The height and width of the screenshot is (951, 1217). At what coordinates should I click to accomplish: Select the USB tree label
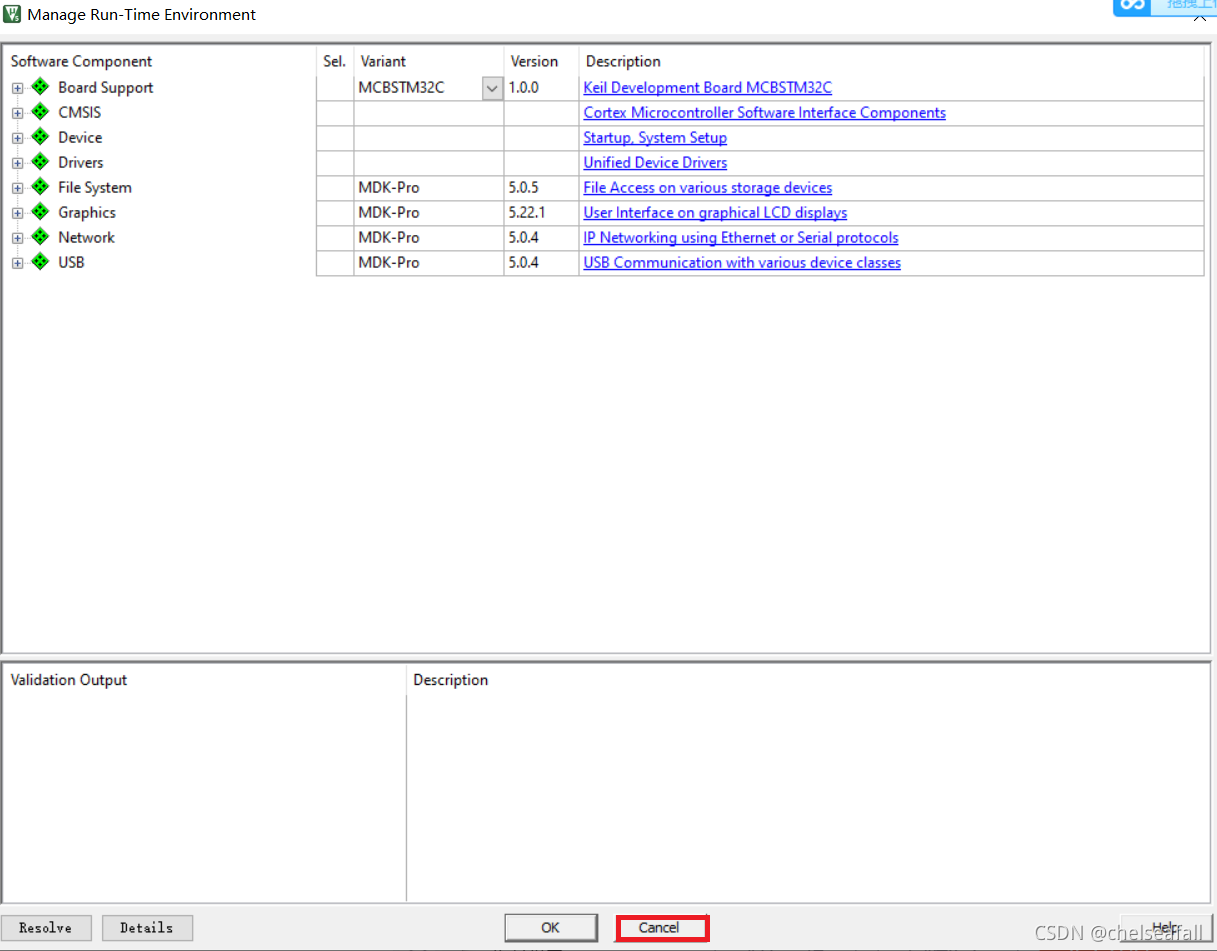71,263
